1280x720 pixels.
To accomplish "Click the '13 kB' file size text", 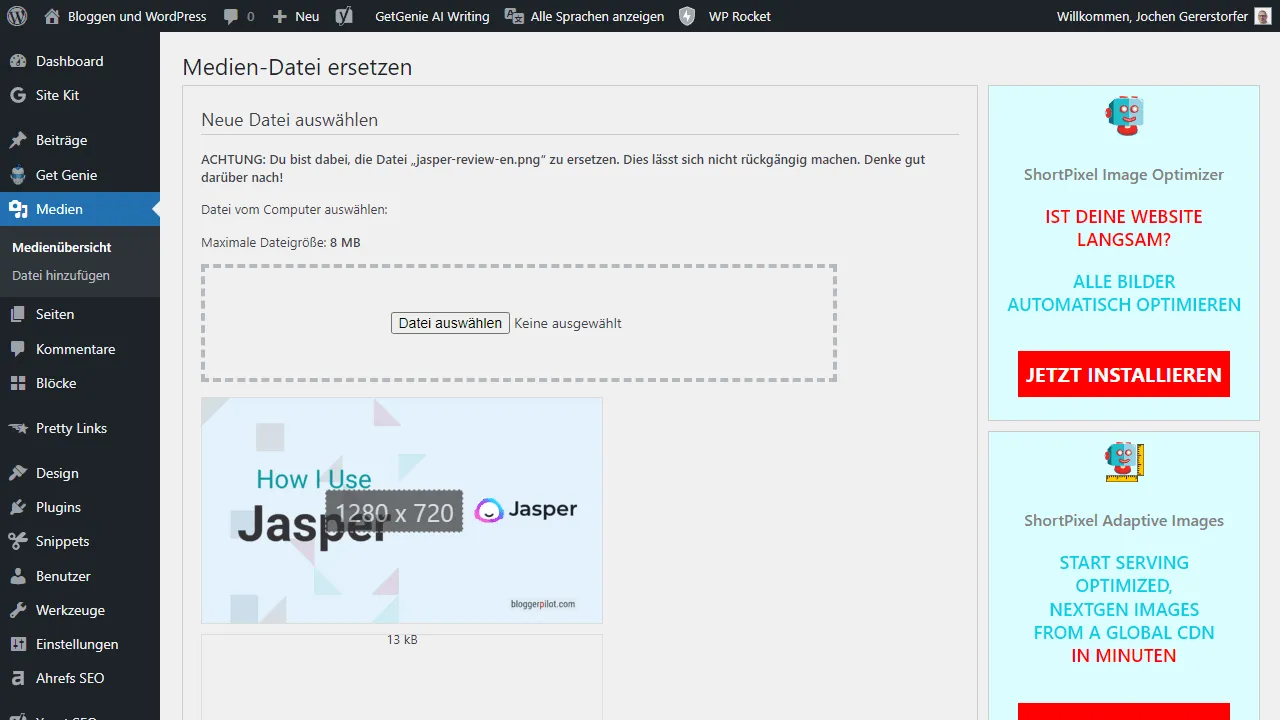I will point(402,639).
